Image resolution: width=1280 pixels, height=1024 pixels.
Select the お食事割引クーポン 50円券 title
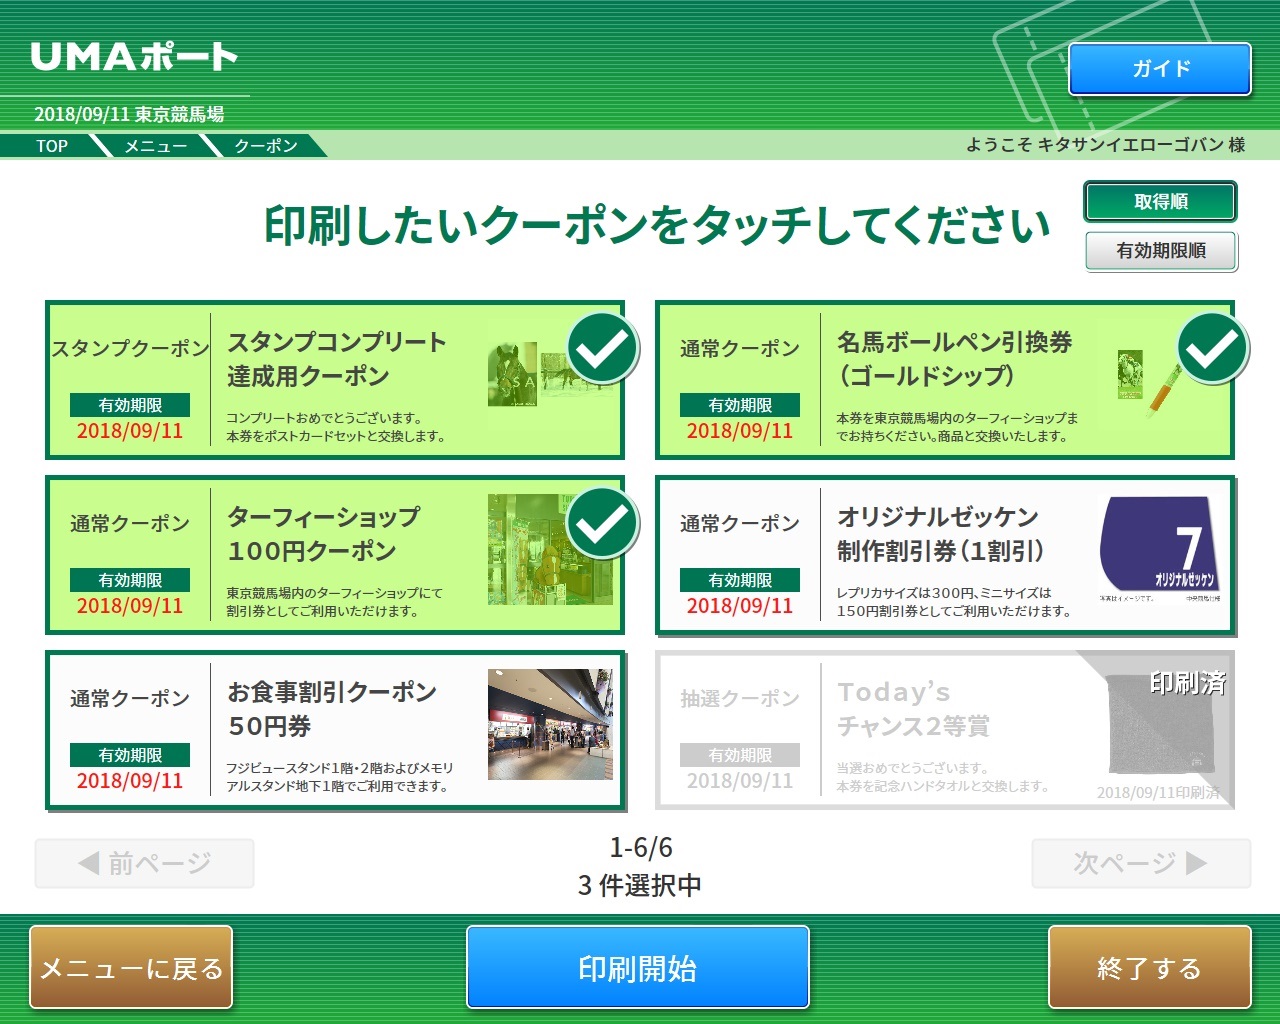point(332,708)
